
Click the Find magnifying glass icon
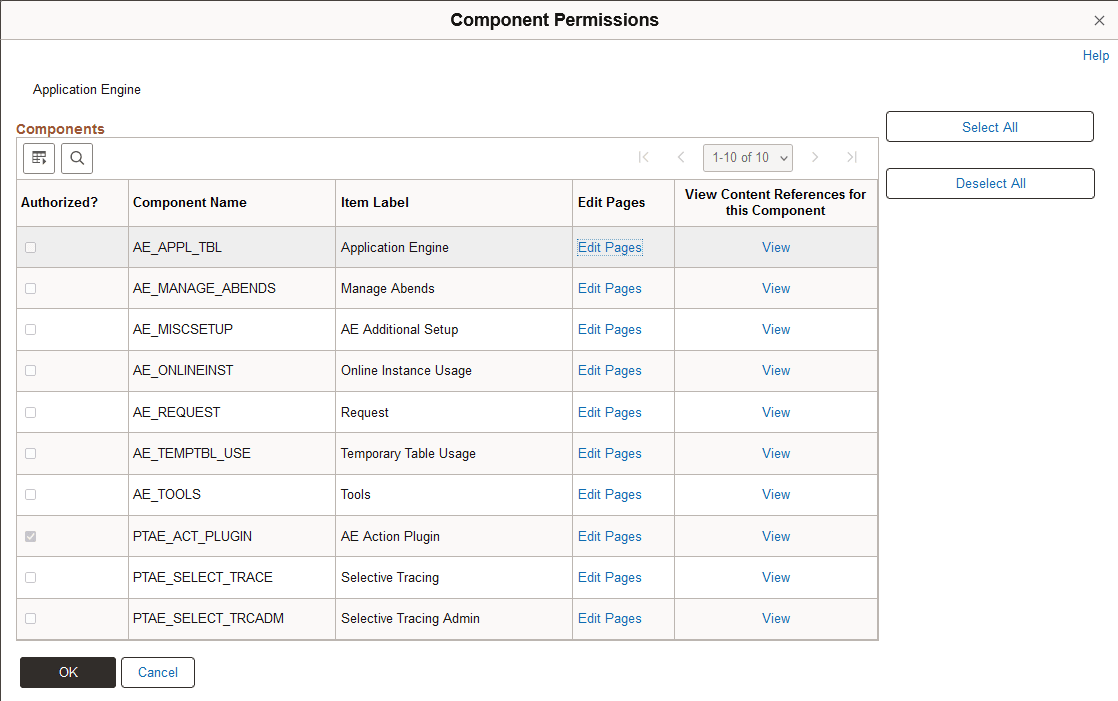click(x=77, y=158)
